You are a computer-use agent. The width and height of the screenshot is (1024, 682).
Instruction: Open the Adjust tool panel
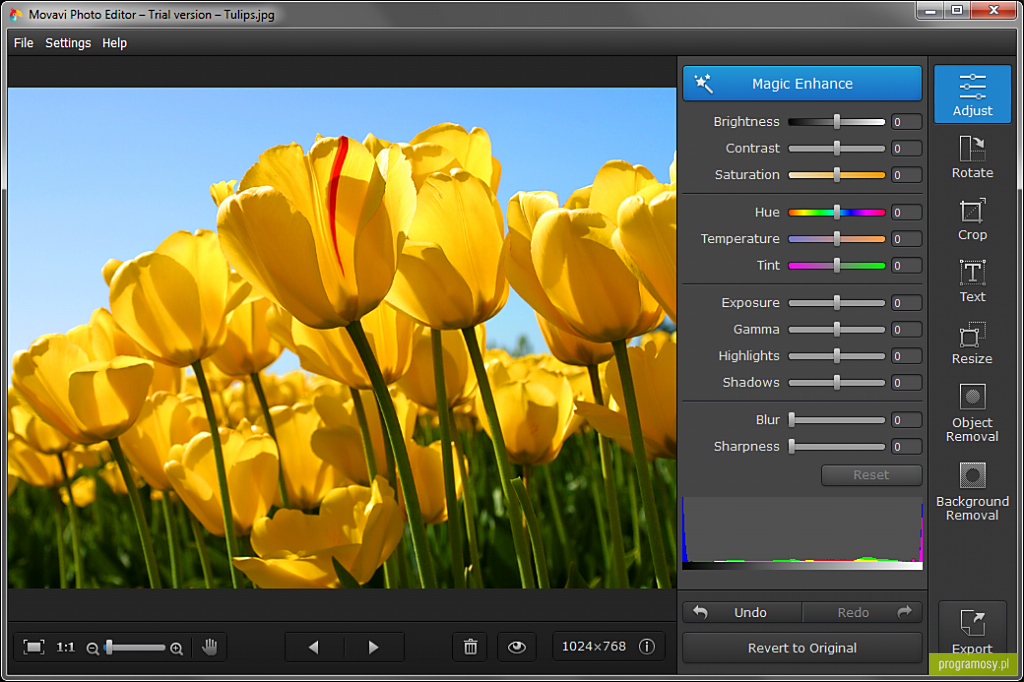pyautogui.click(x=972, y=94)
